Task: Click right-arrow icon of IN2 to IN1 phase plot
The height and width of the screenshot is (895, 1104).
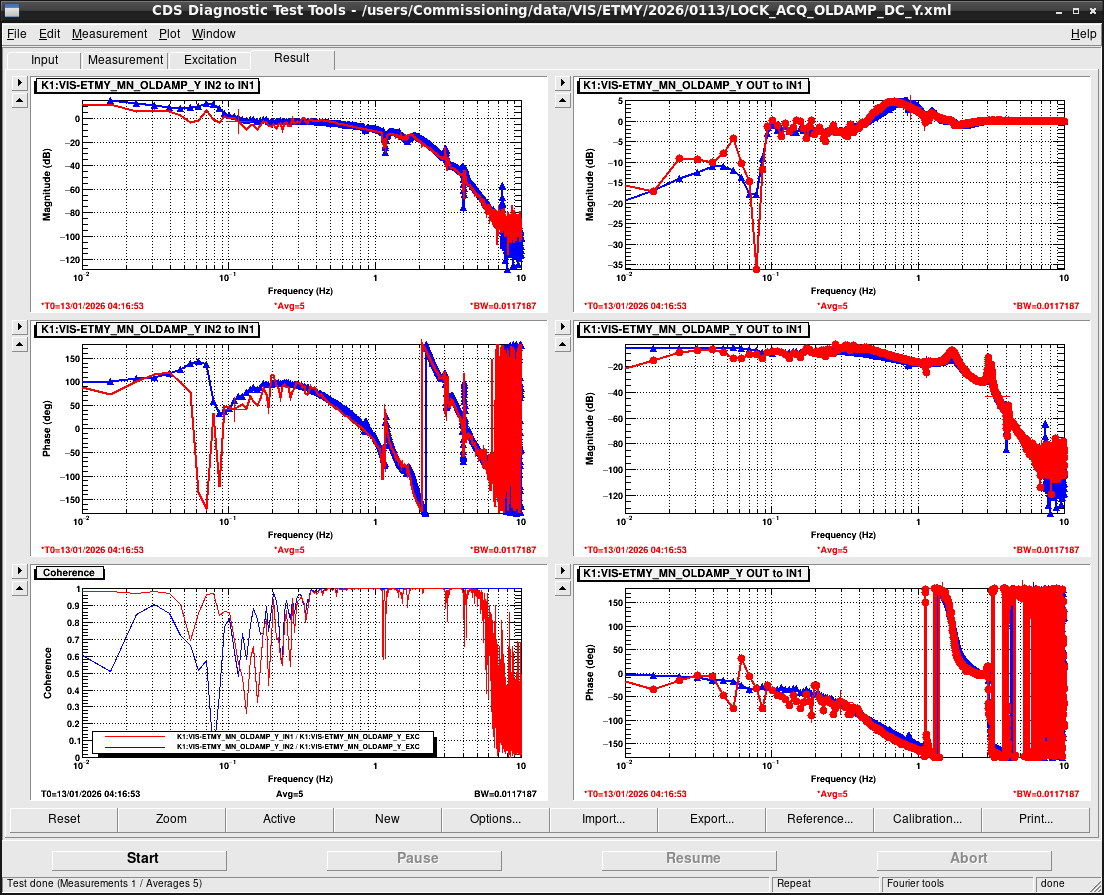Action: click(20, 327)
